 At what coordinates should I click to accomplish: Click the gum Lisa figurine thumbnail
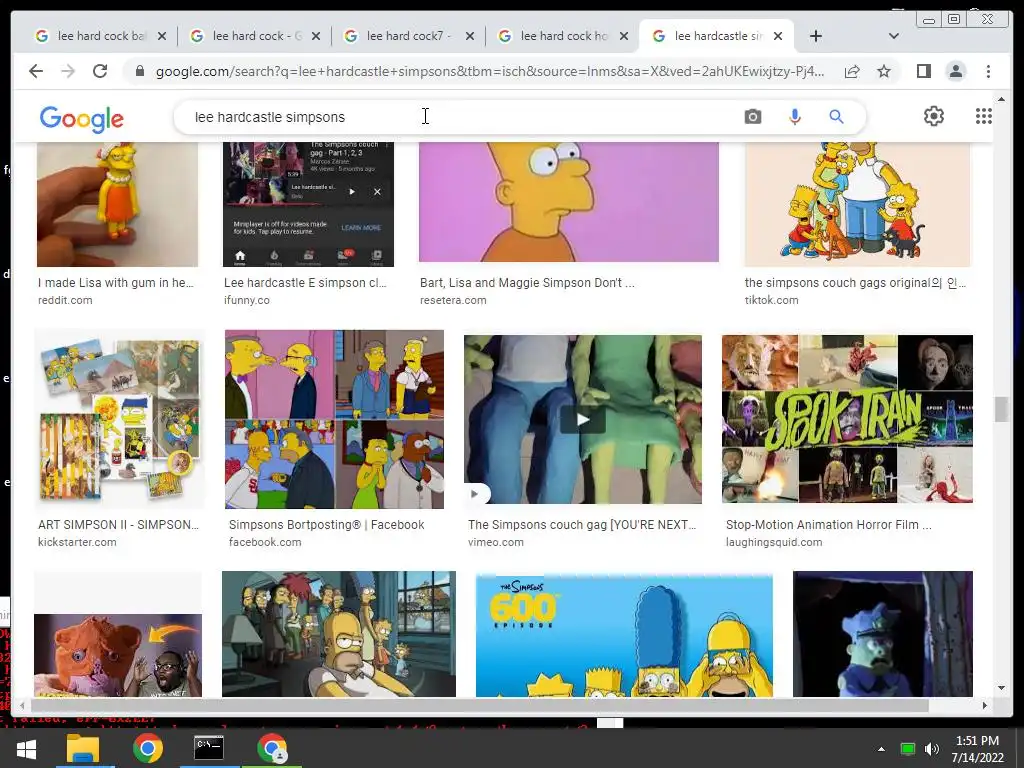click(x=117, y=204)
